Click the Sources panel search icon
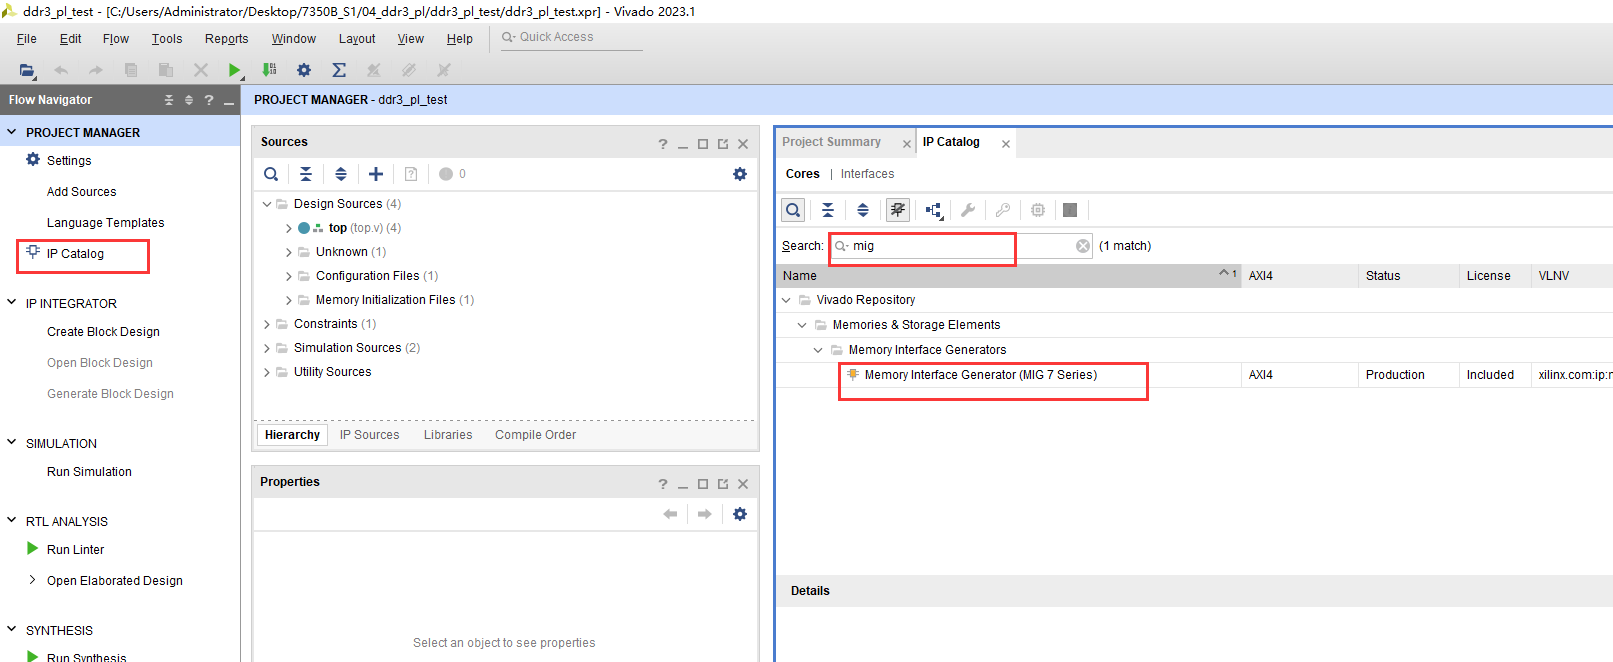The image size is (1613, 662). point(271,174)
